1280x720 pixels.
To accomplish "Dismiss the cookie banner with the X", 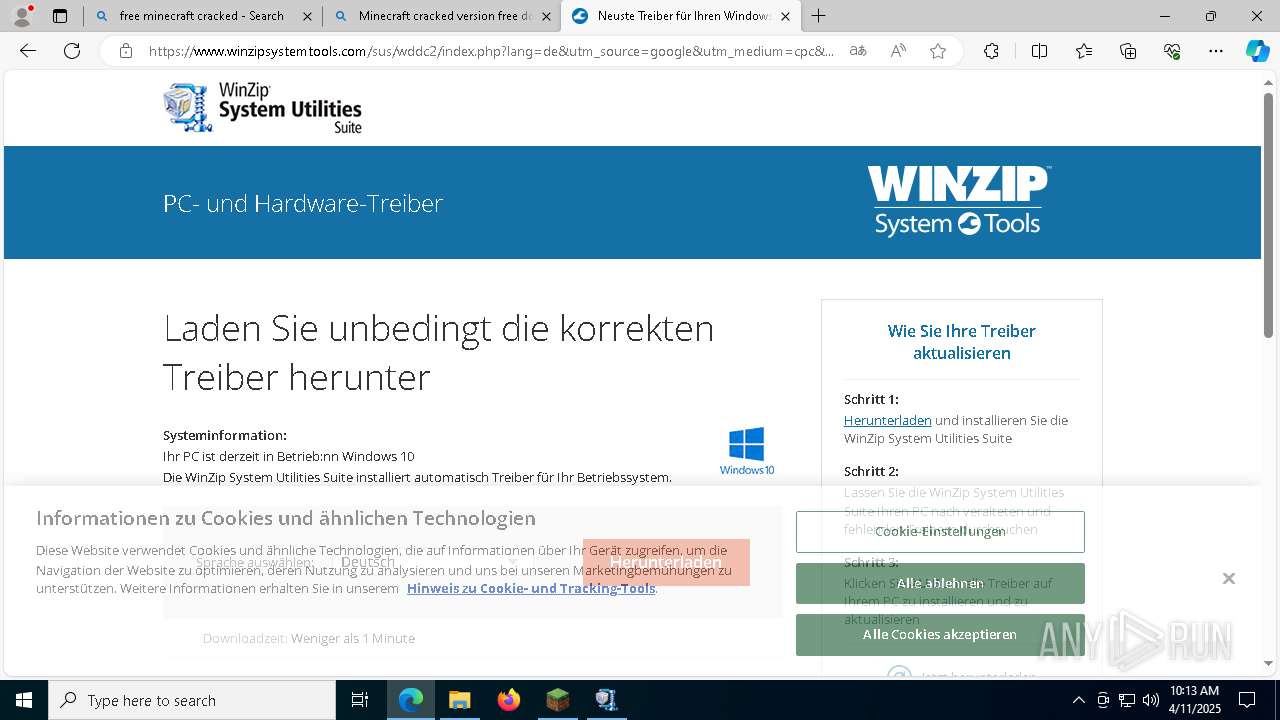I will click(x=1229, y=578).
